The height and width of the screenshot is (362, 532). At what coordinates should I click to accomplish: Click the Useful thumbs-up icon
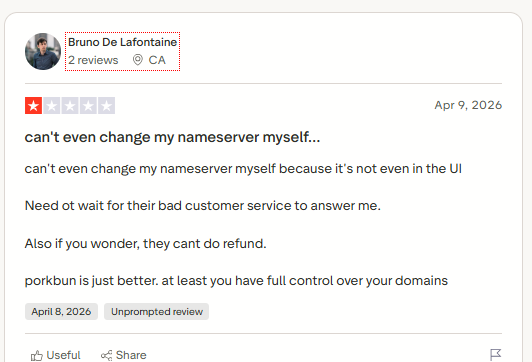pos(37,355)
